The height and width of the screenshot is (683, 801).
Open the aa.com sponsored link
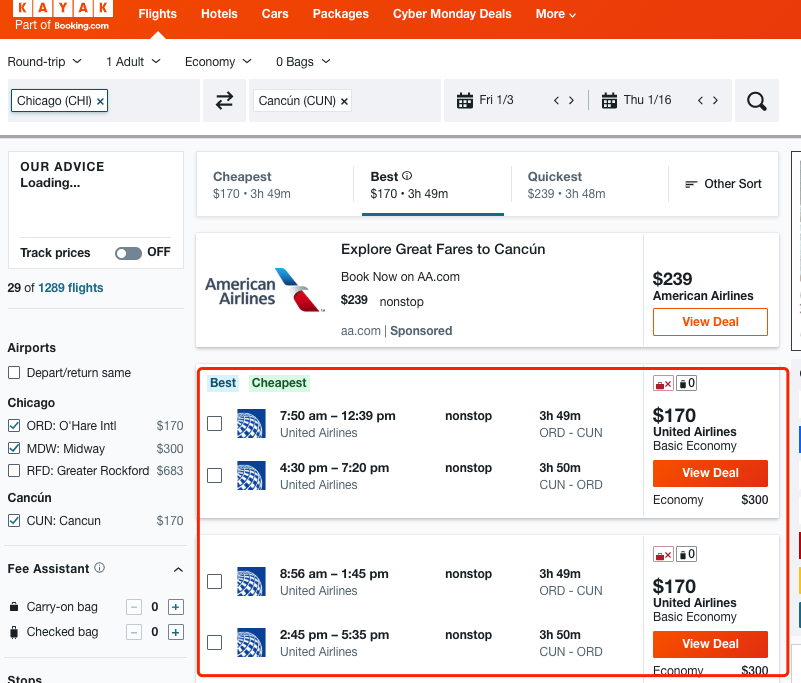[361, 331]
